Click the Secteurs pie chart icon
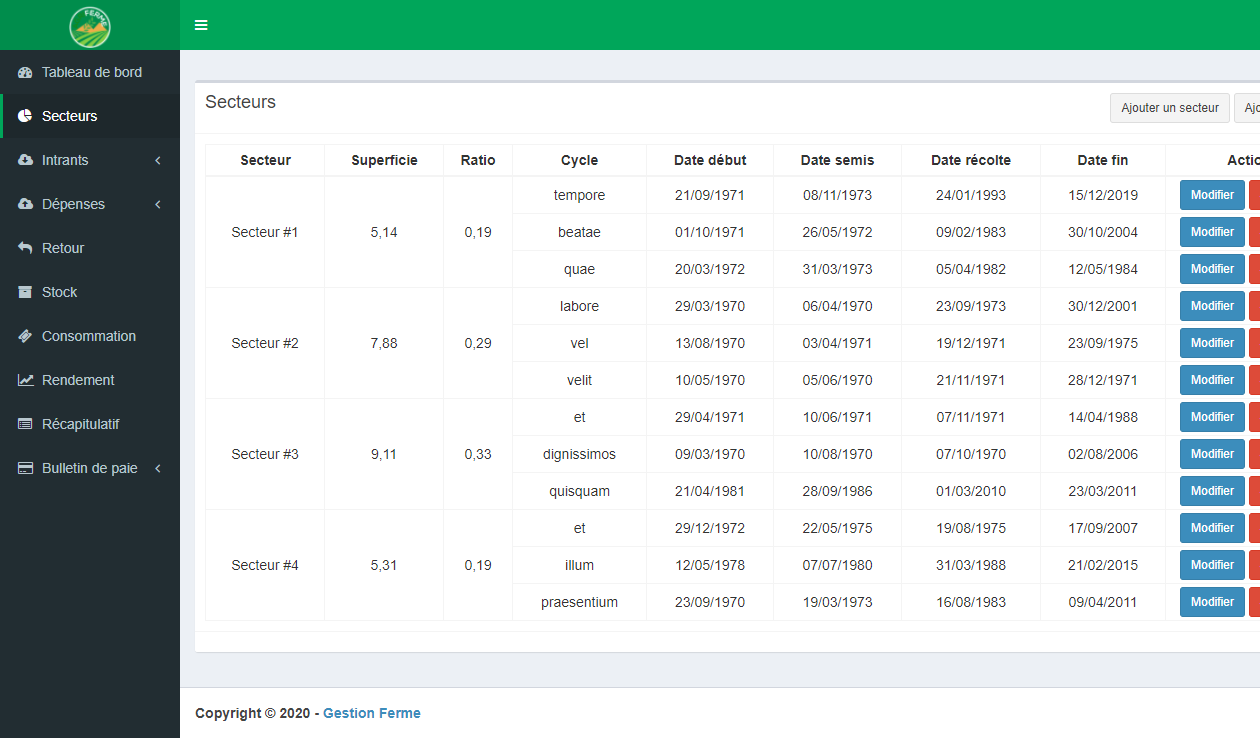 click(25, 116)
